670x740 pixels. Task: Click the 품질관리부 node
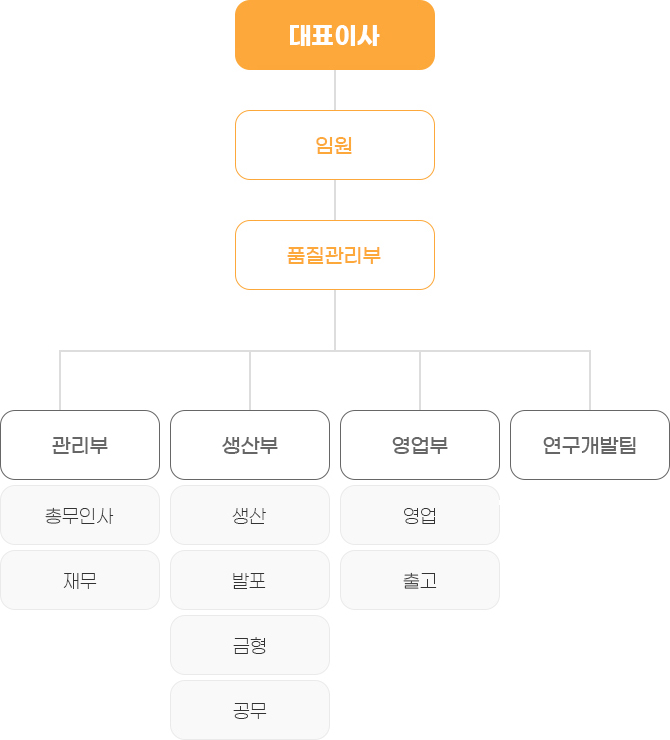[335, 255]
